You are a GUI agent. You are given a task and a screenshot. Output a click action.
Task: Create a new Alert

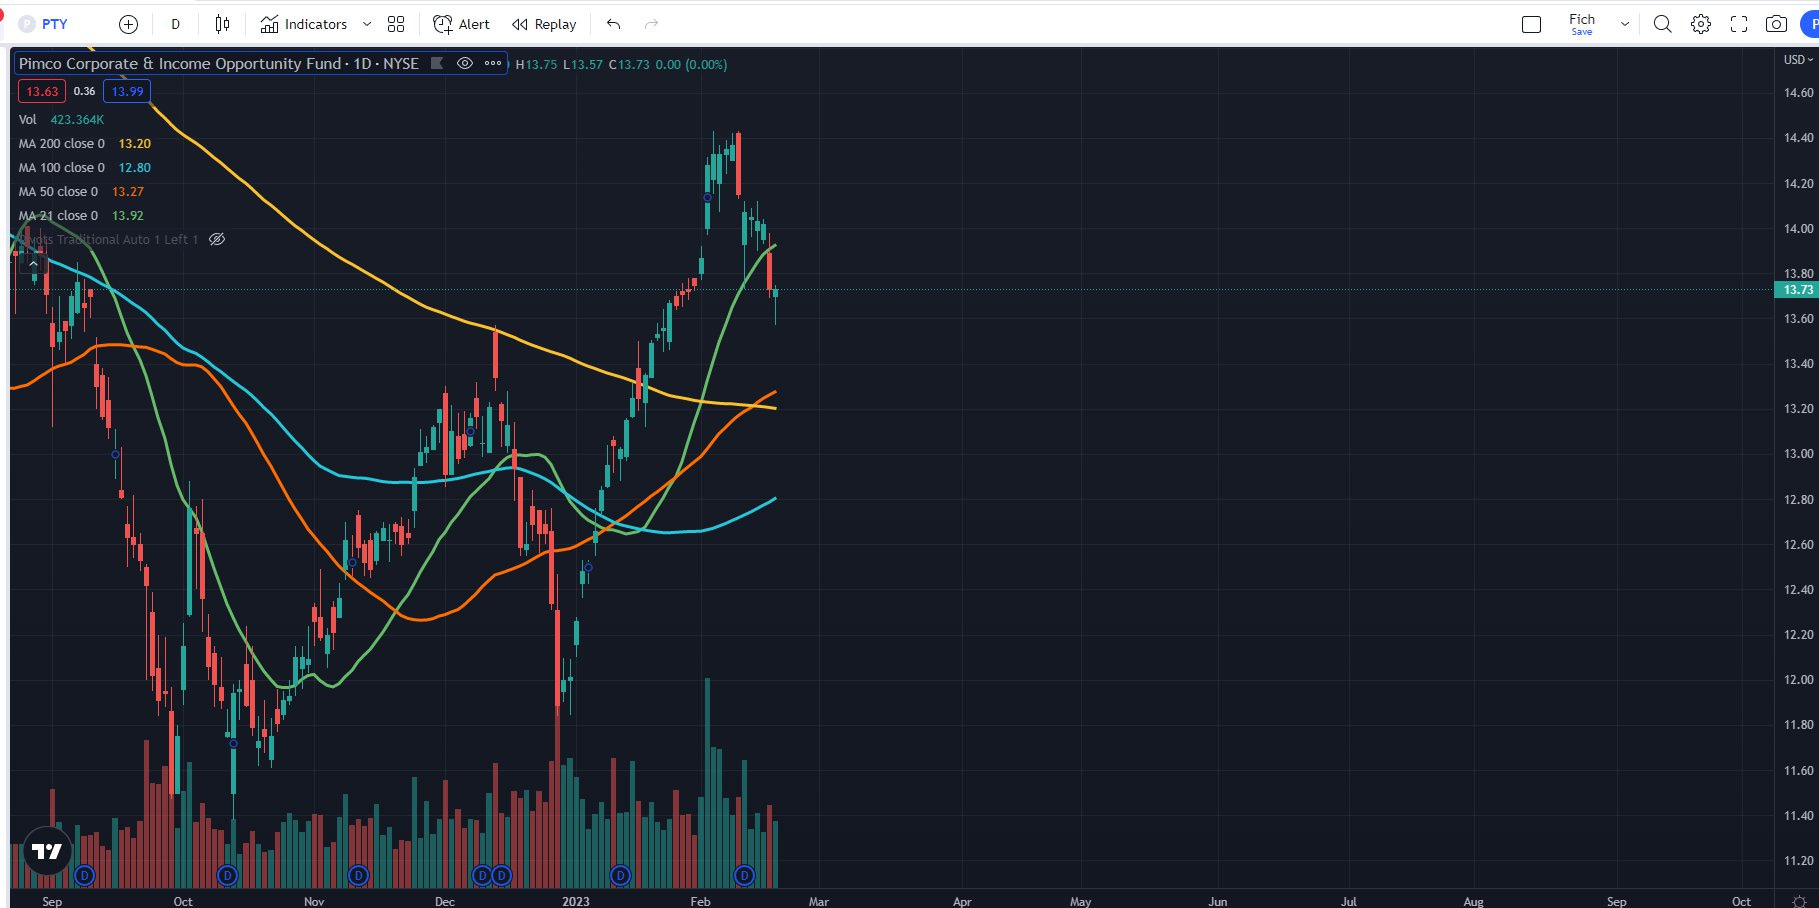(461, 24)
